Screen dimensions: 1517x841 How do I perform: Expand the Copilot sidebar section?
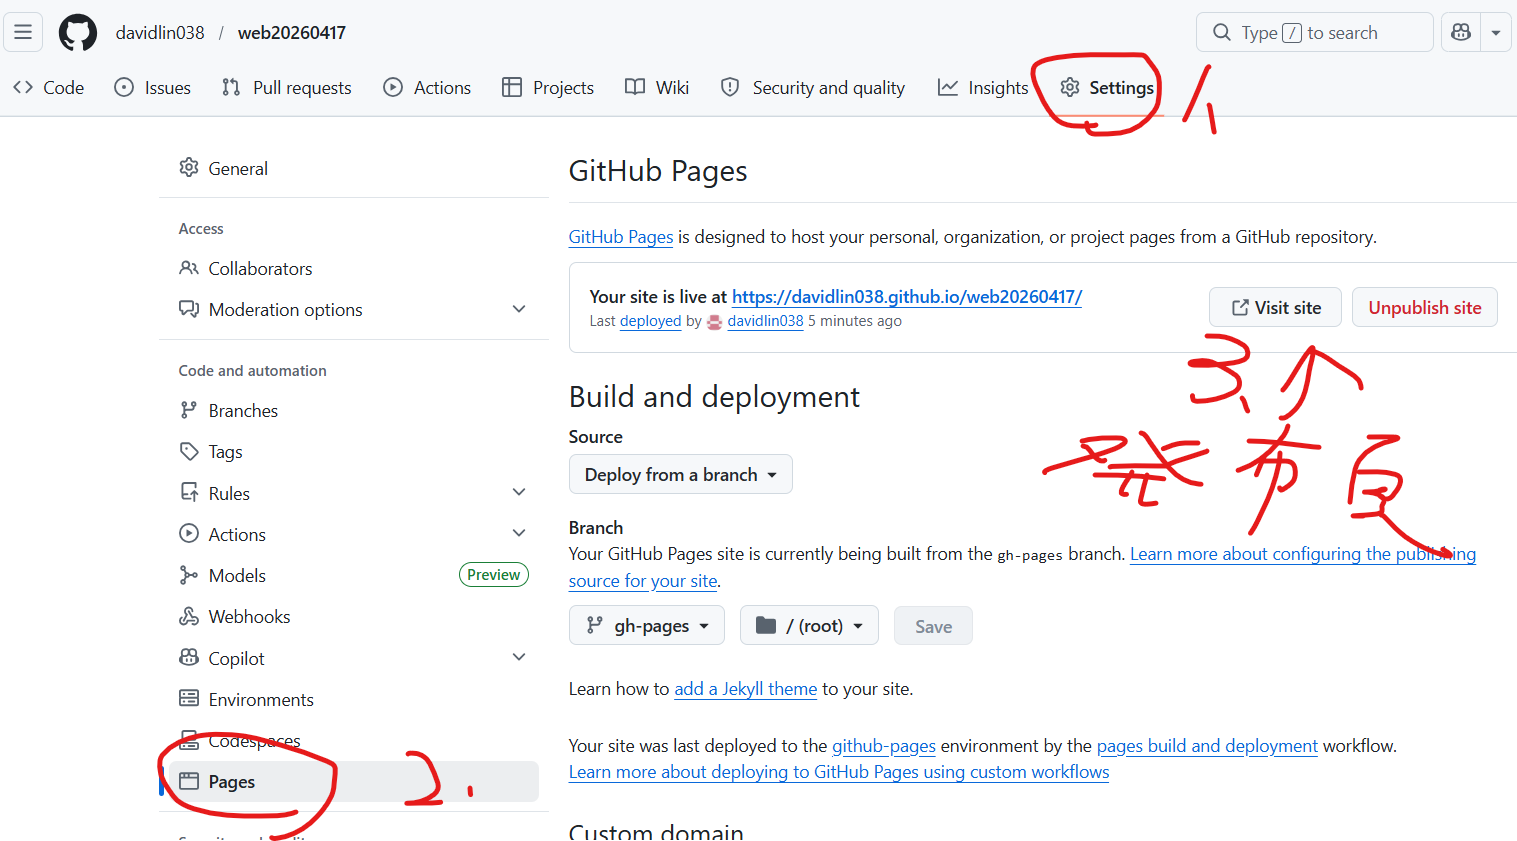point(518,658)
